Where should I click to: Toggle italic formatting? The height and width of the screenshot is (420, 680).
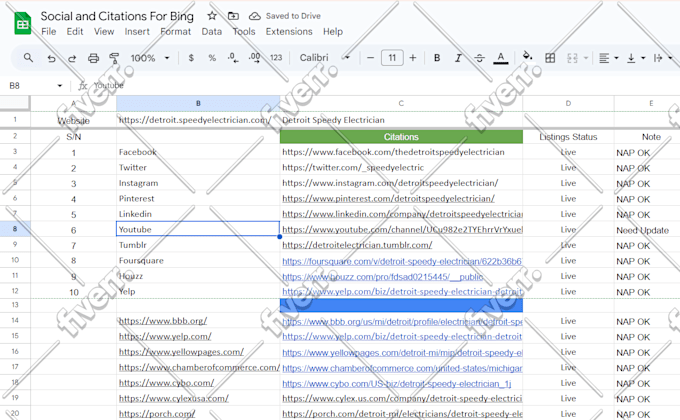tap(458, 58)
